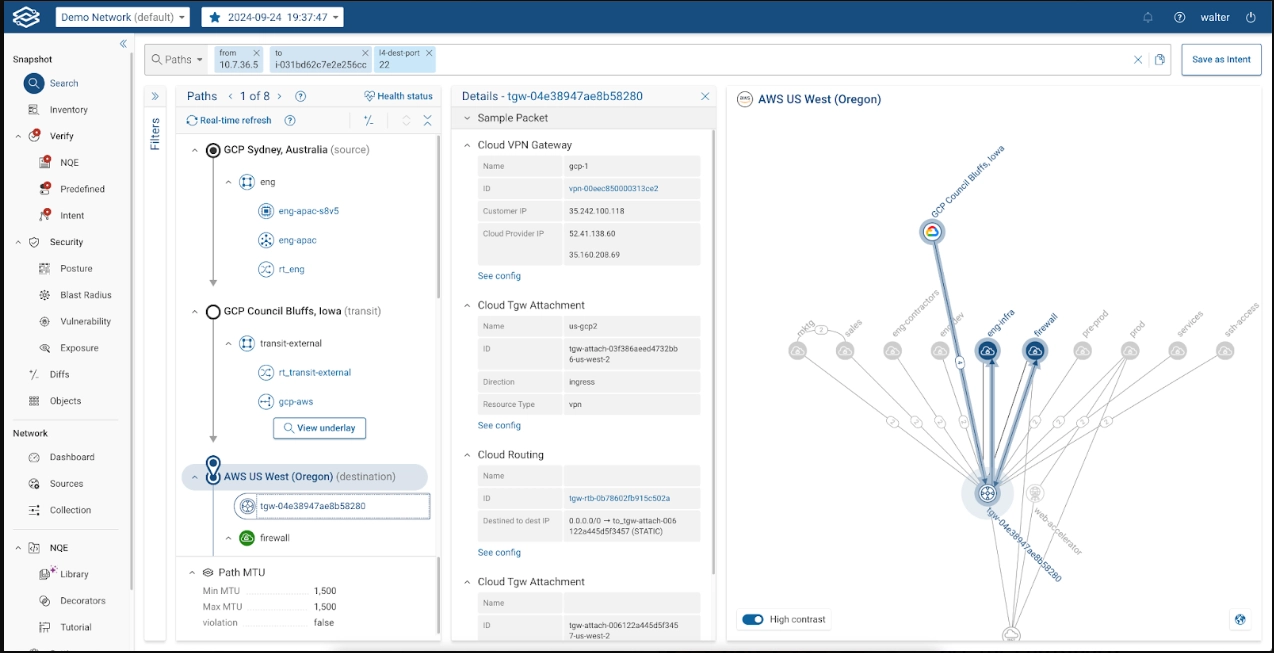Click the Real-time refresh icon

click(x=192, y=120)
